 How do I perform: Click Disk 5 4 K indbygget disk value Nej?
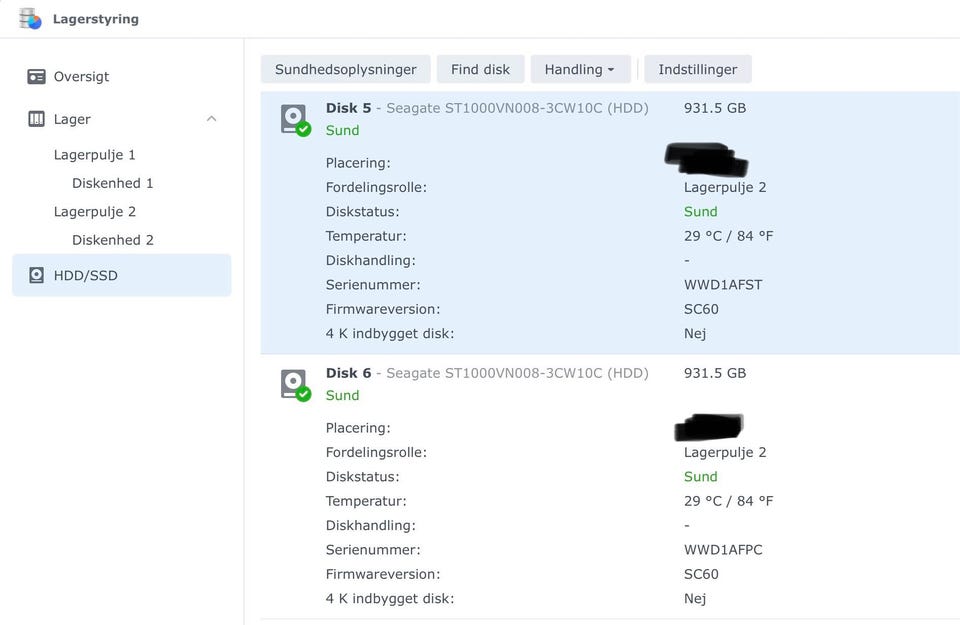[x=695, y=334]
